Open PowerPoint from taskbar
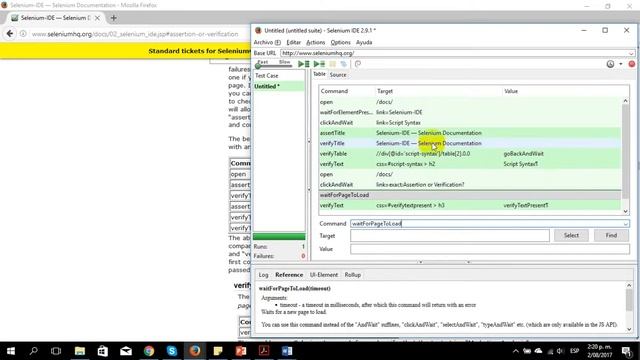The image size is (640, 360). (x=241, y=351)
